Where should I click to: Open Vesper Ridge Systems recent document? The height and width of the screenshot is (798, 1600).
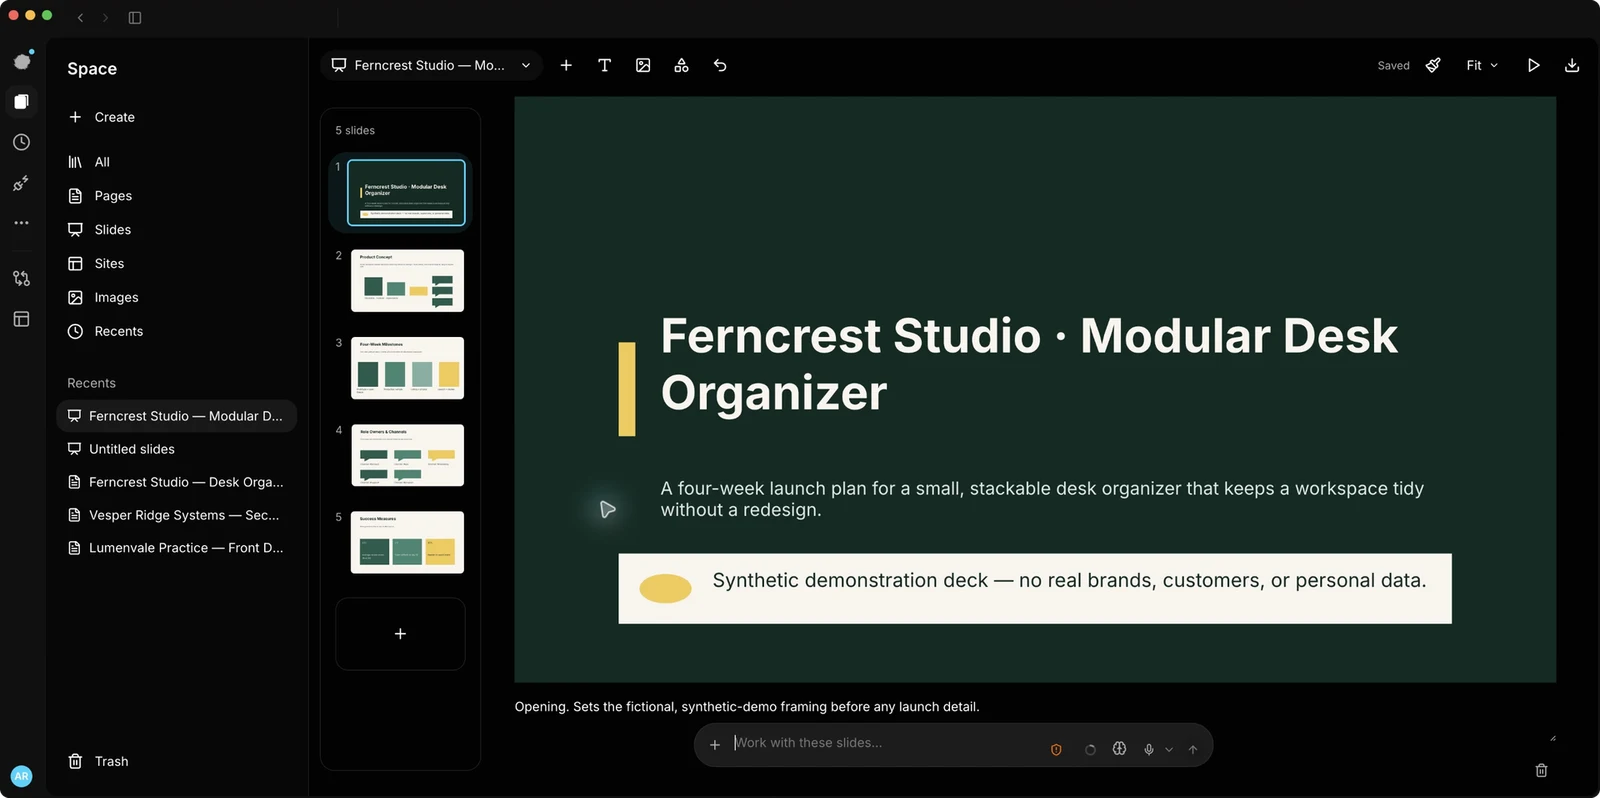176,515
